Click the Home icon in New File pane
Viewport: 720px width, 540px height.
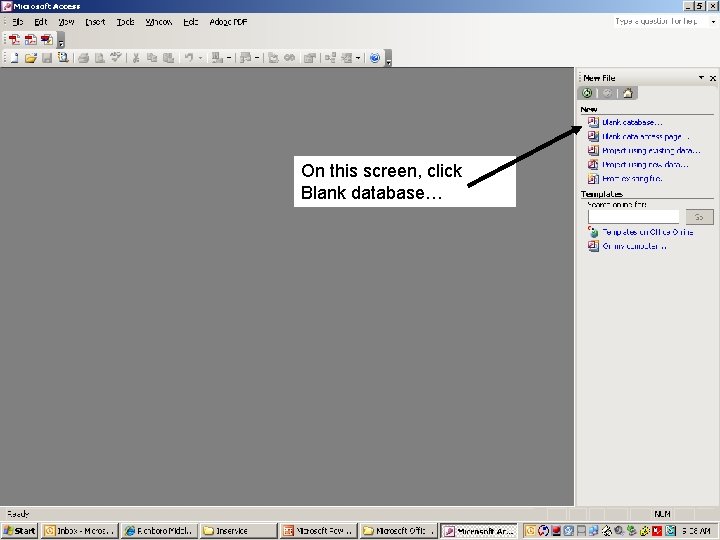tap(628, 93)
